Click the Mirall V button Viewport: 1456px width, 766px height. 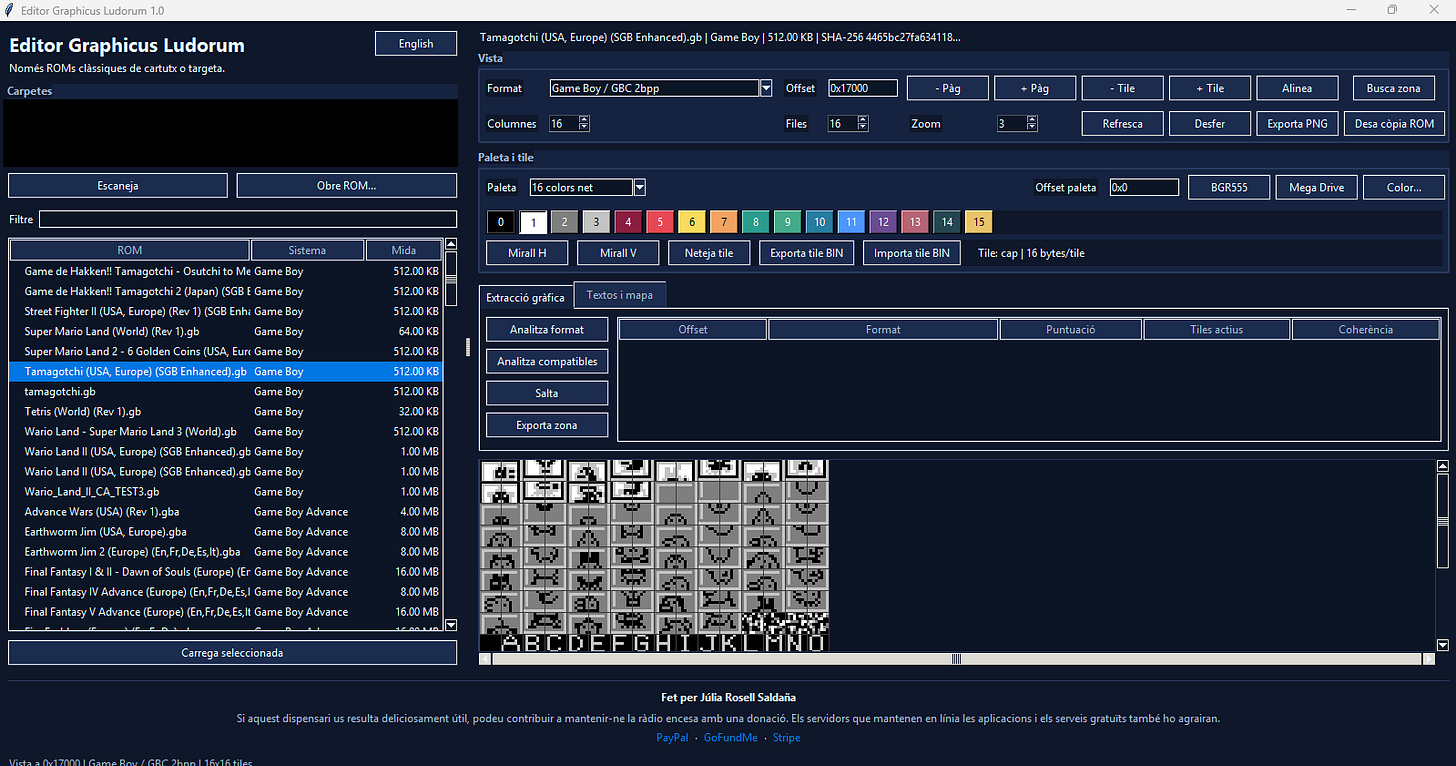pos(618,253)
